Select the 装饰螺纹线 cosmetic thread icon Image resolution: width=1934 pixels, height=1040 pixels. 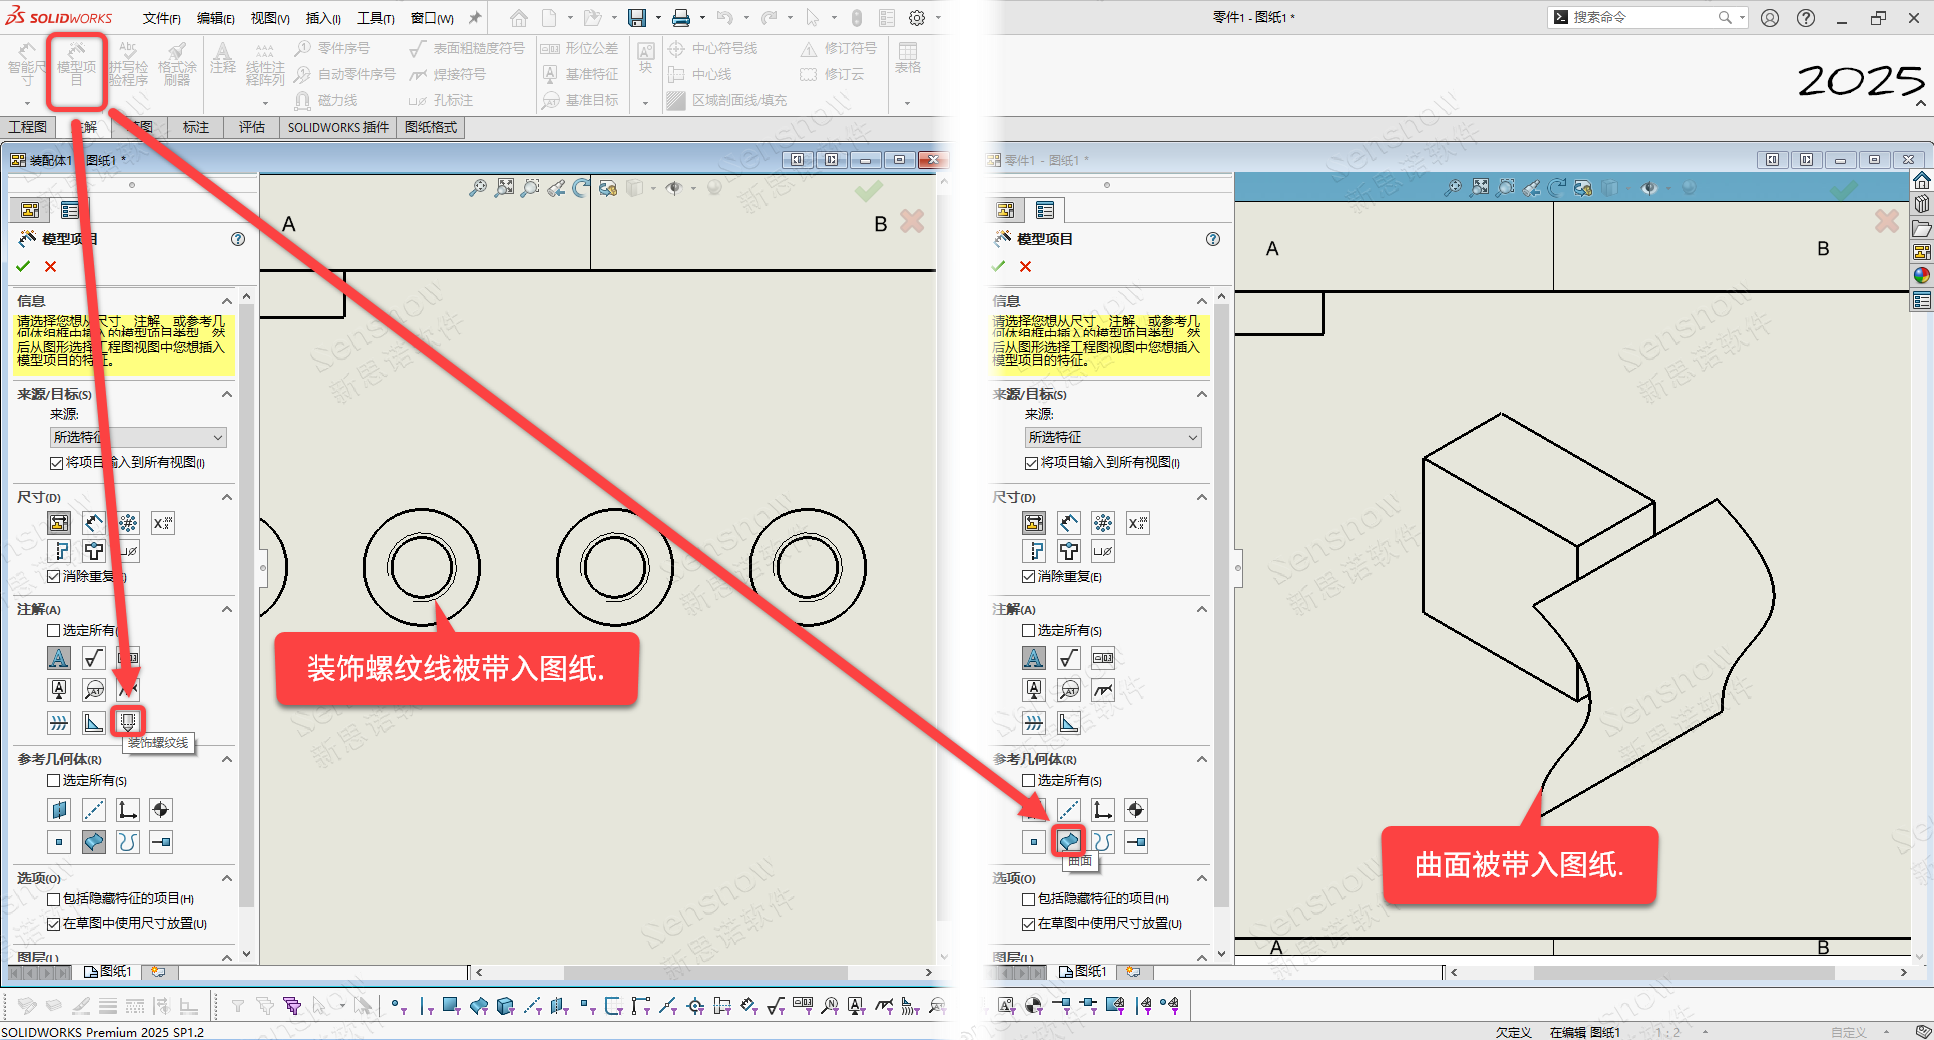(x=128, y=721)
